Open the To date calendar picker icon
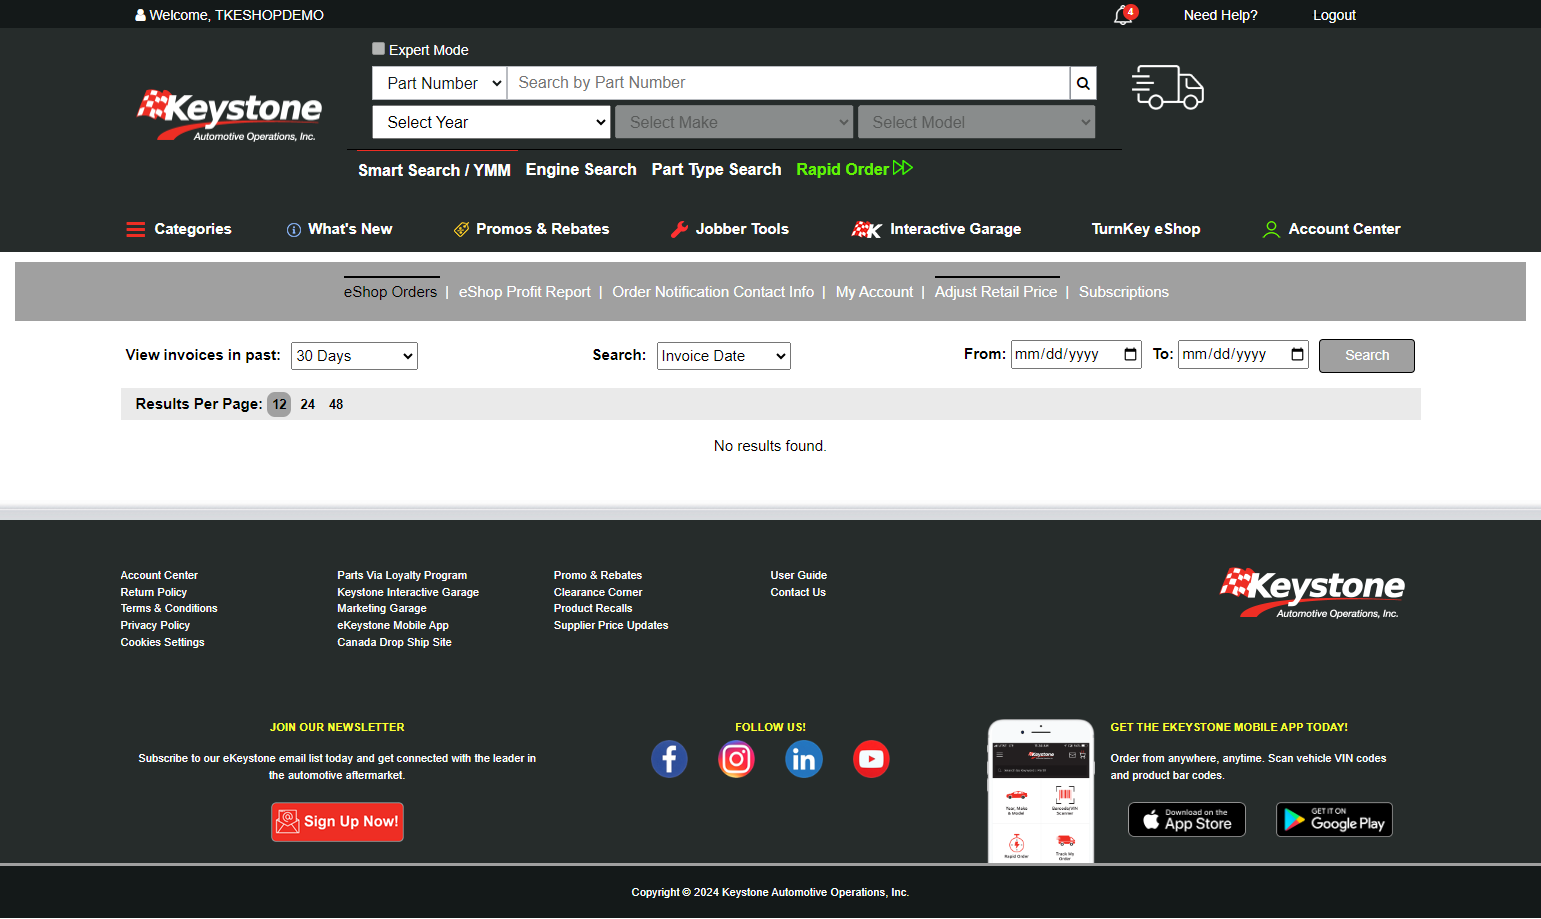 pos(1297,354)
